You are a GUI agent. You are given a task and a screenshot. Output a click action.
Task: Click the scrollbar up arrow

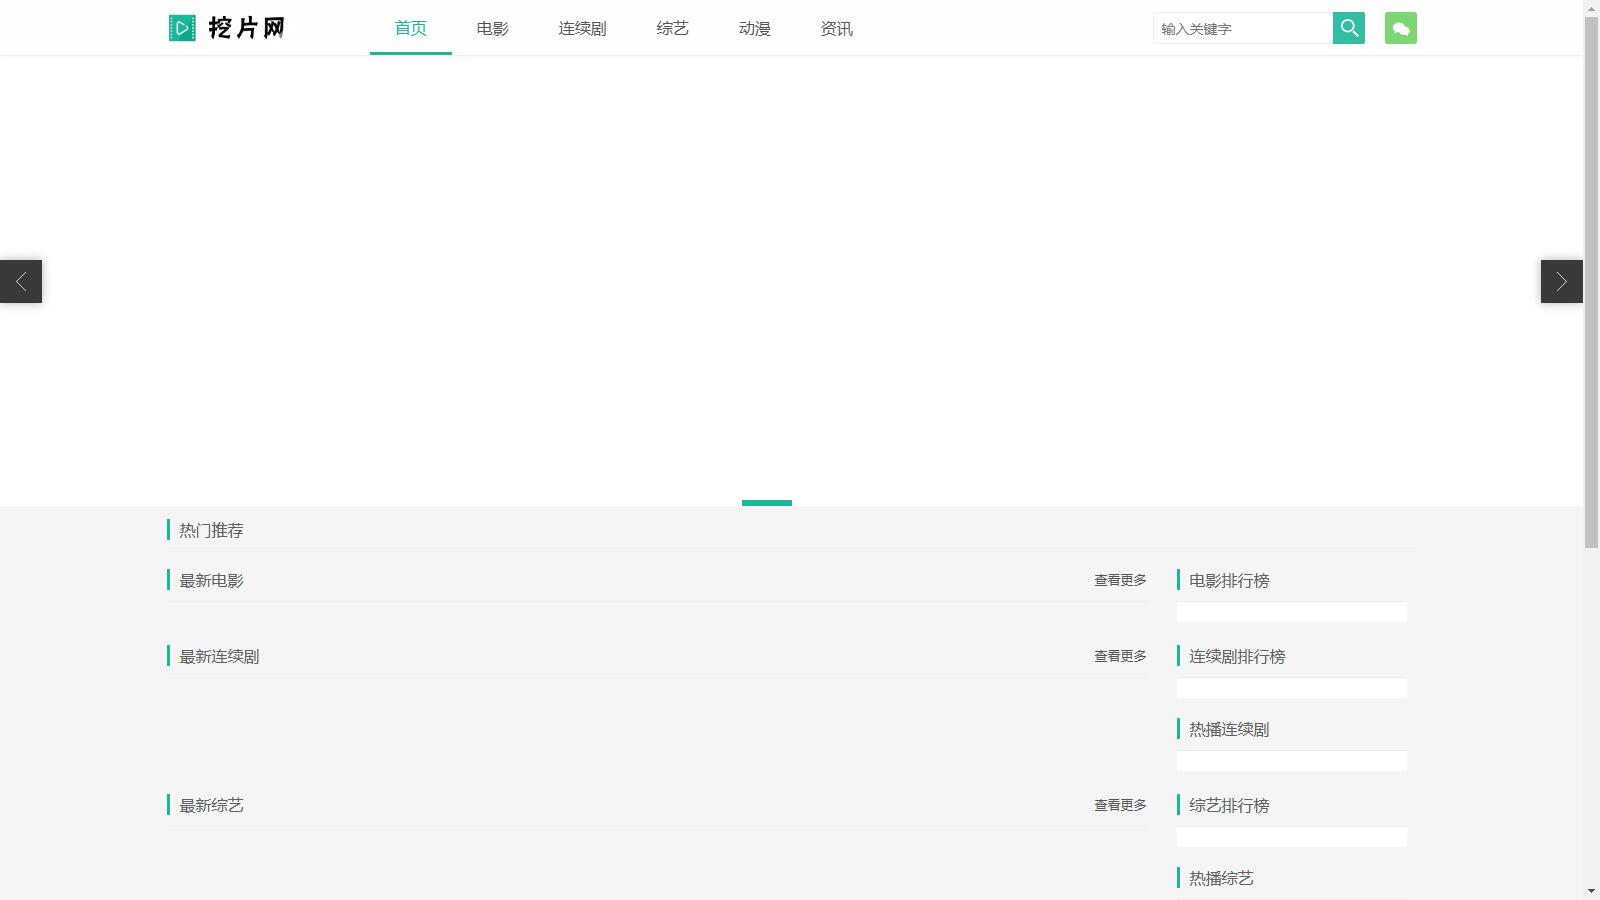pyautogui.click(x=1591, y=8)
